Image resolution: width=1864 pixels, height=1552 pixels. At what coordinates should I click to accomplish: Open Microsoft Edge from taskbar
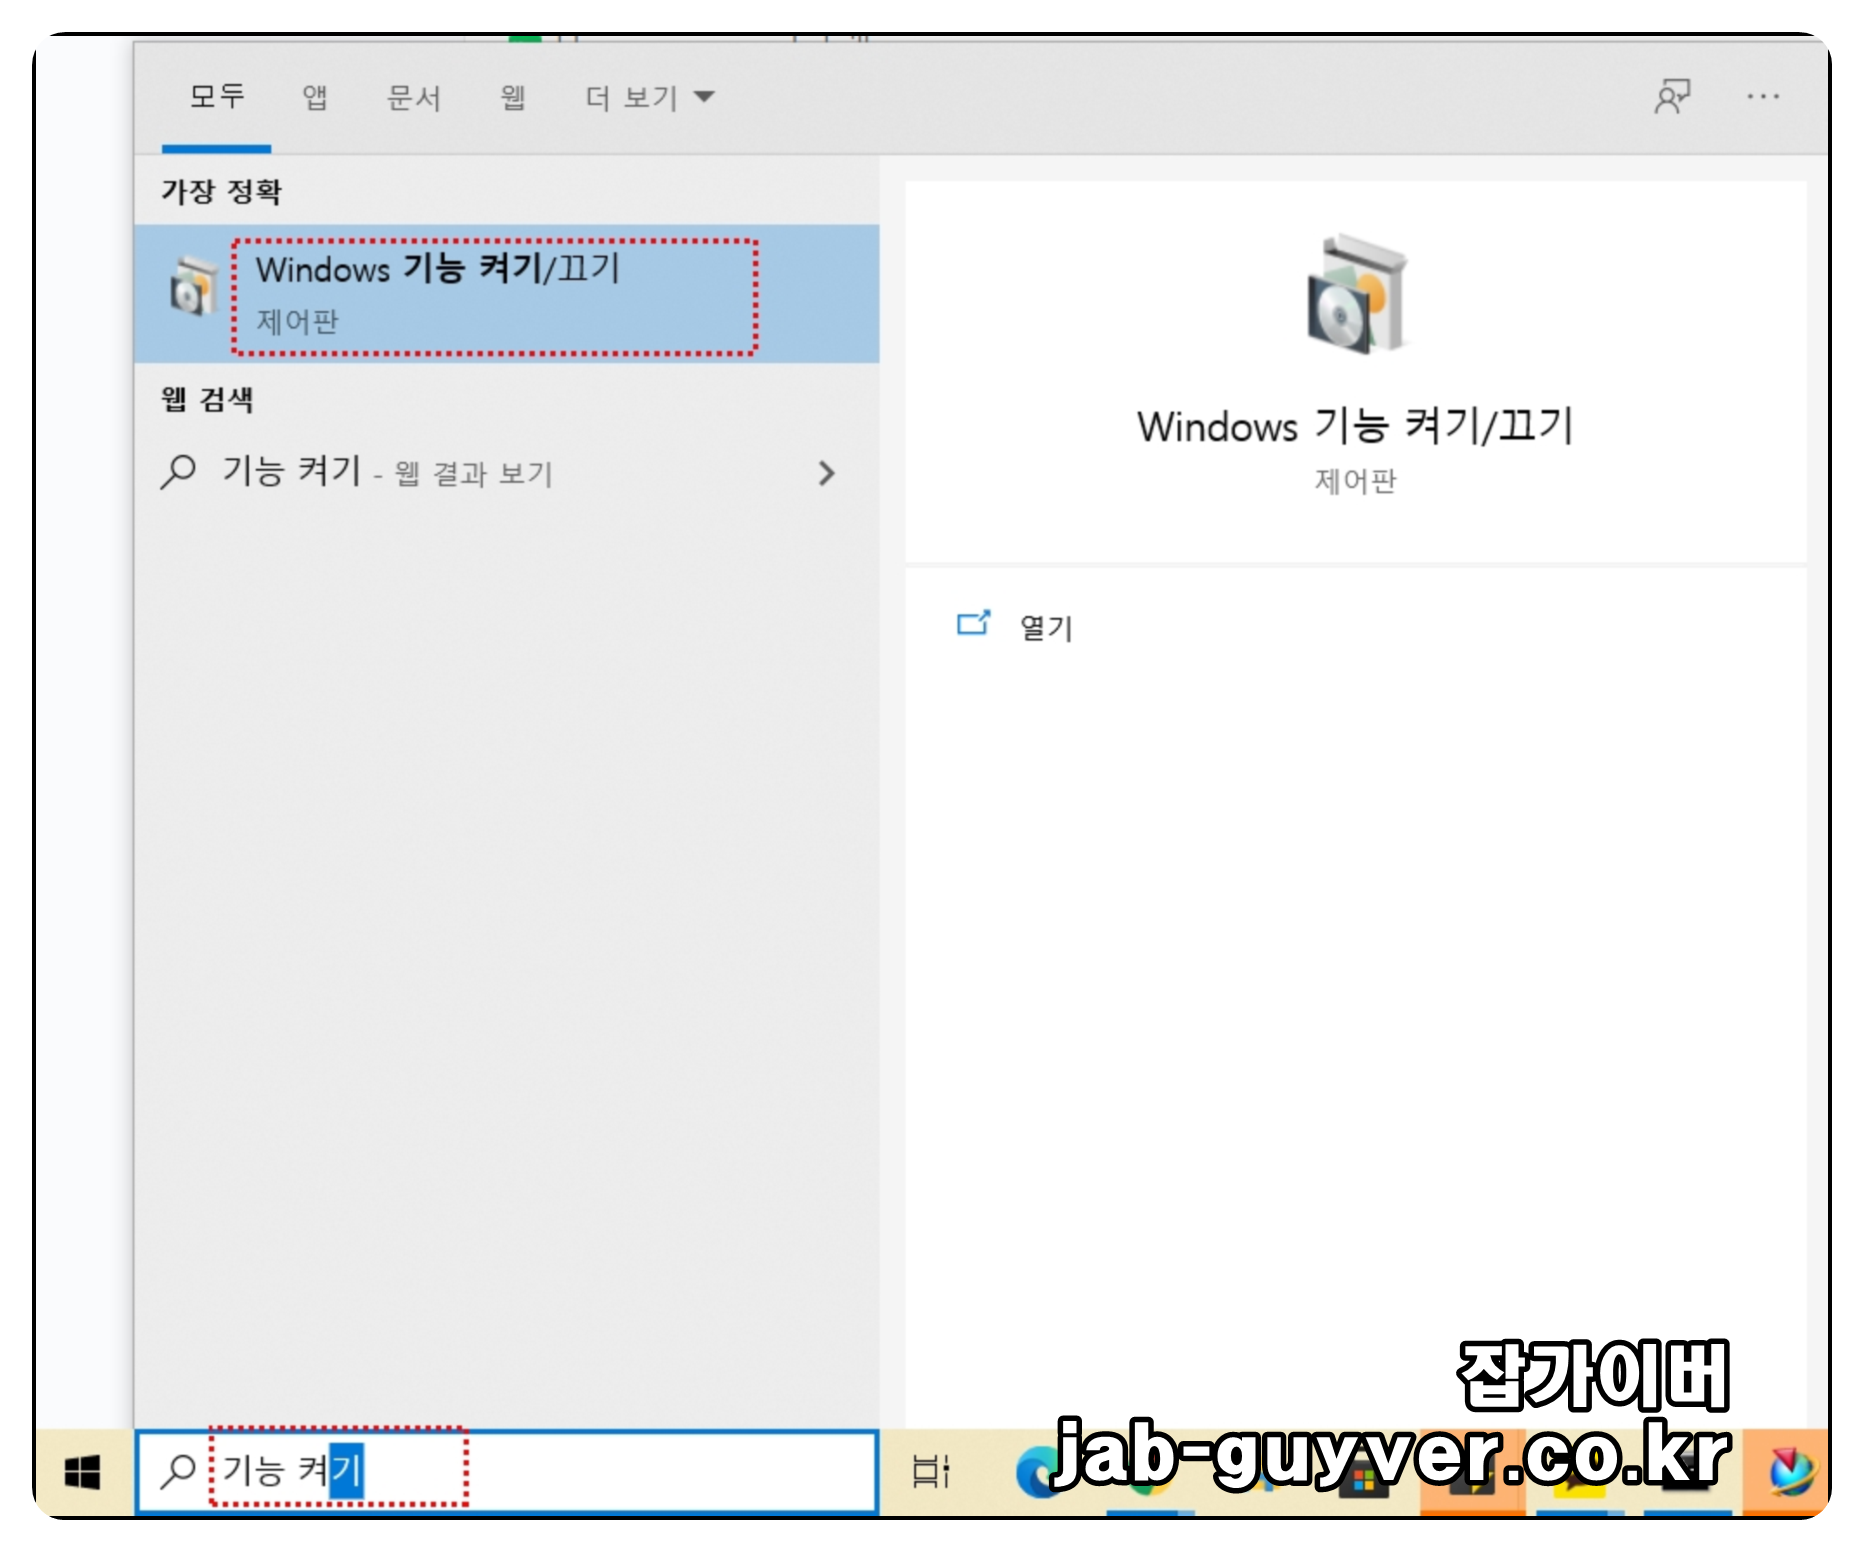1038,1473
